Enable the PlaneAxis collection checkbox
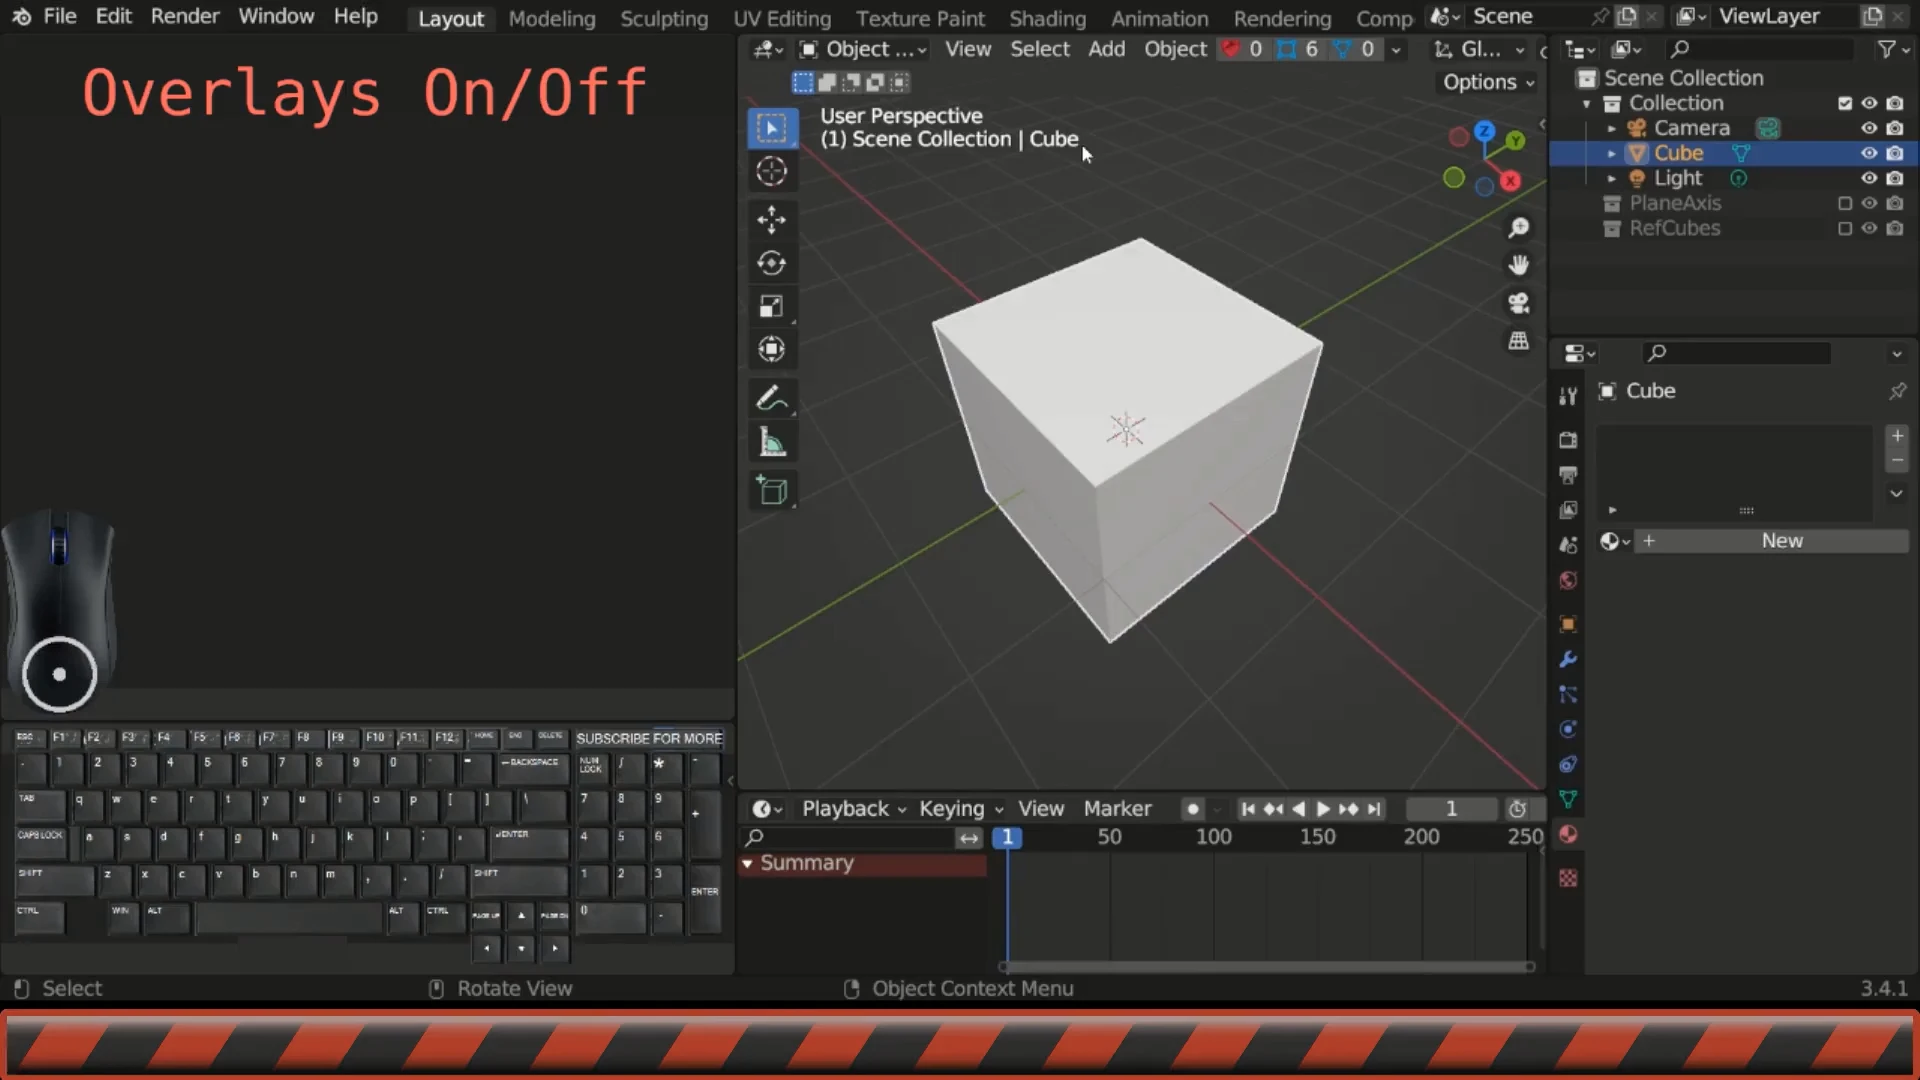The height and width of the screenshot is (1080, 1920). [x=1845, y=203]
